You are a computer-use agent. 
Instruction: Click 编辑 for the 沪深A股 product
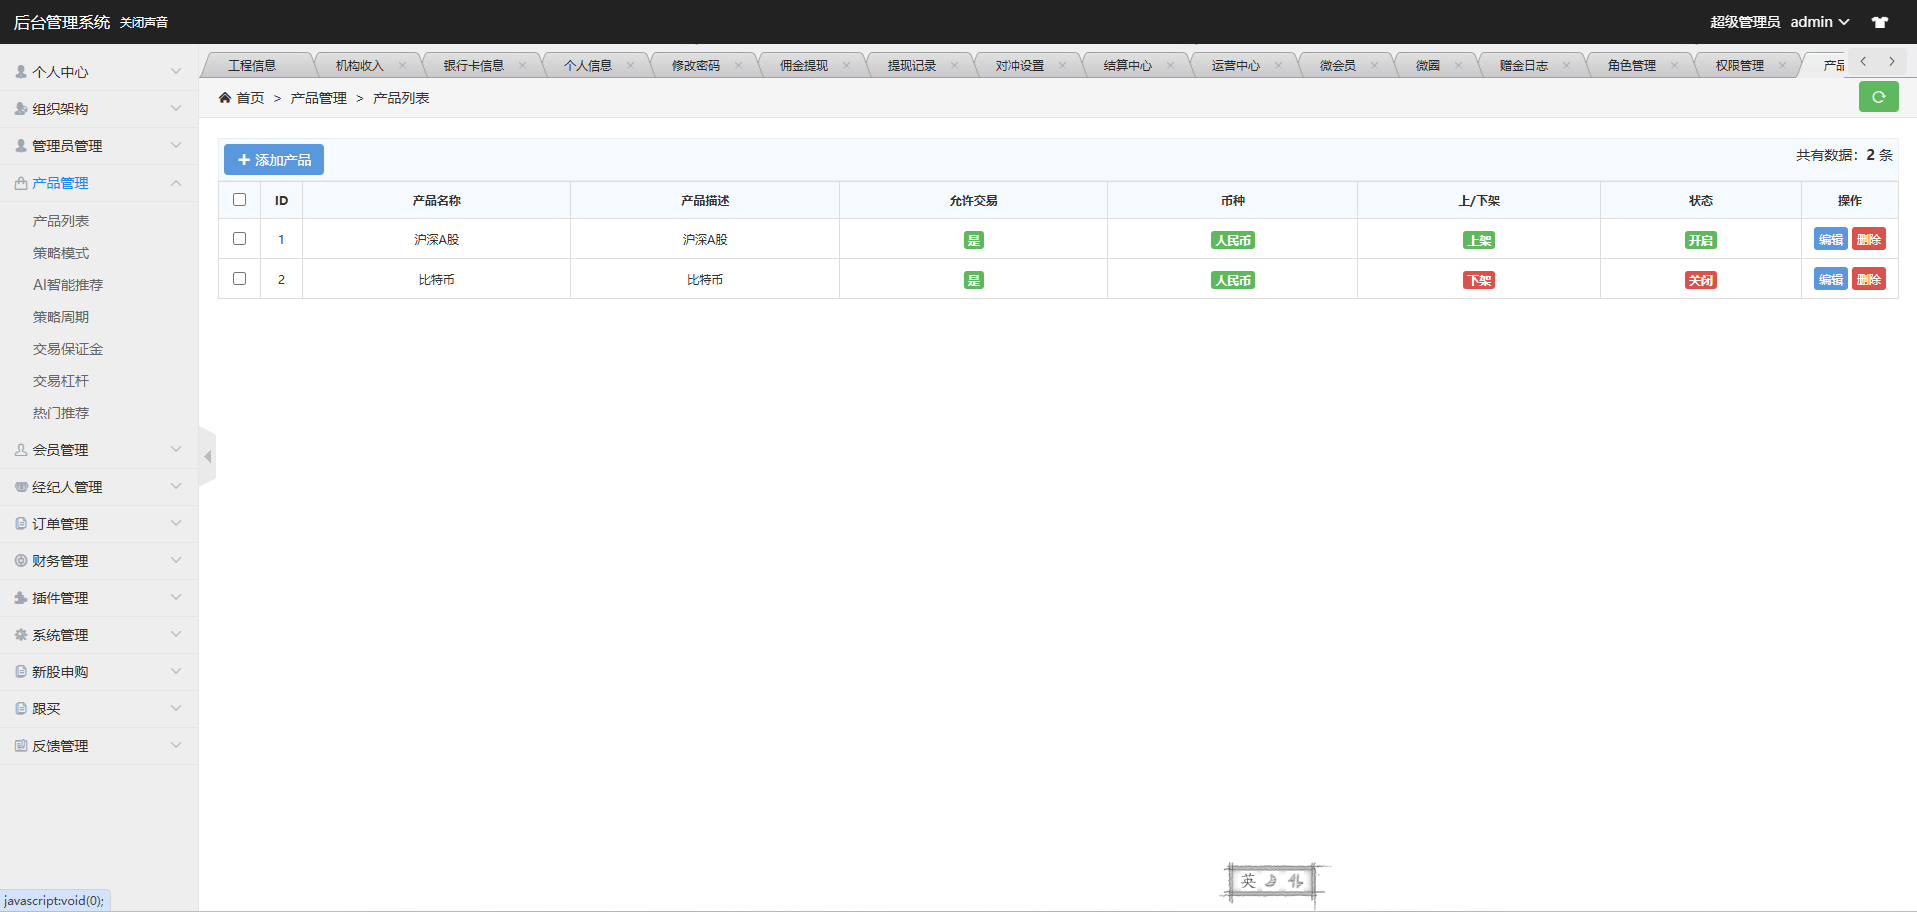tap(1830, 239)
